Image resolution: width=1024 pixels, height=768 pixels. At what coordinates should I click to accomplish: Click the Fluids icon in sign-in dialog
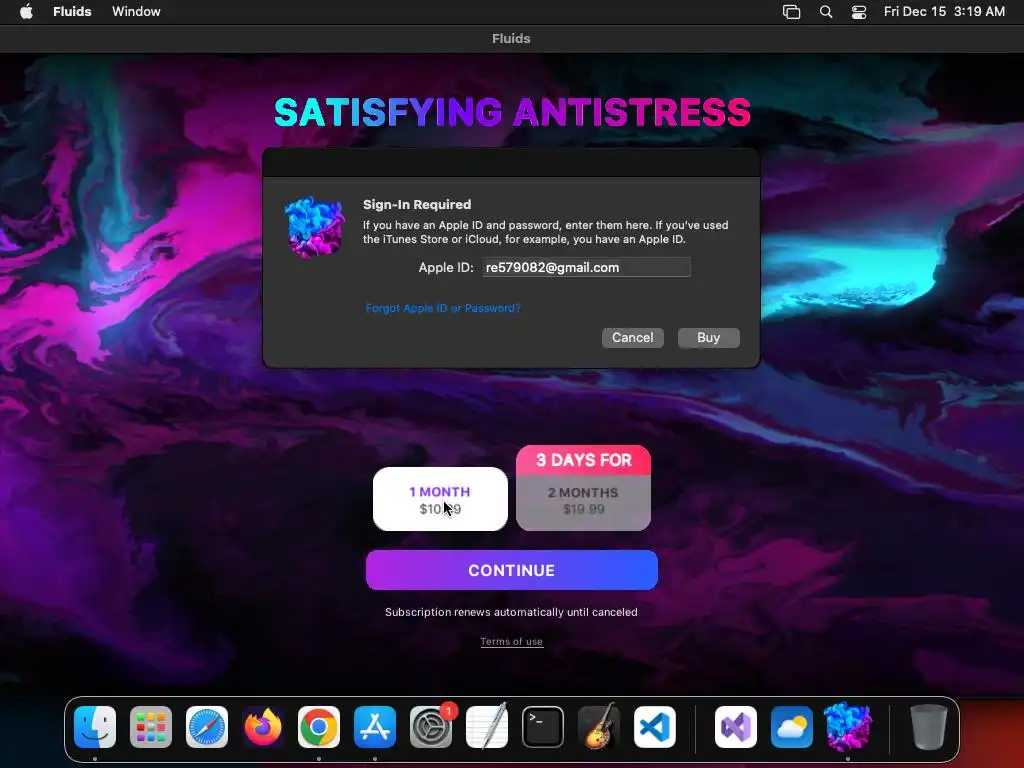[x=315, y=227]
